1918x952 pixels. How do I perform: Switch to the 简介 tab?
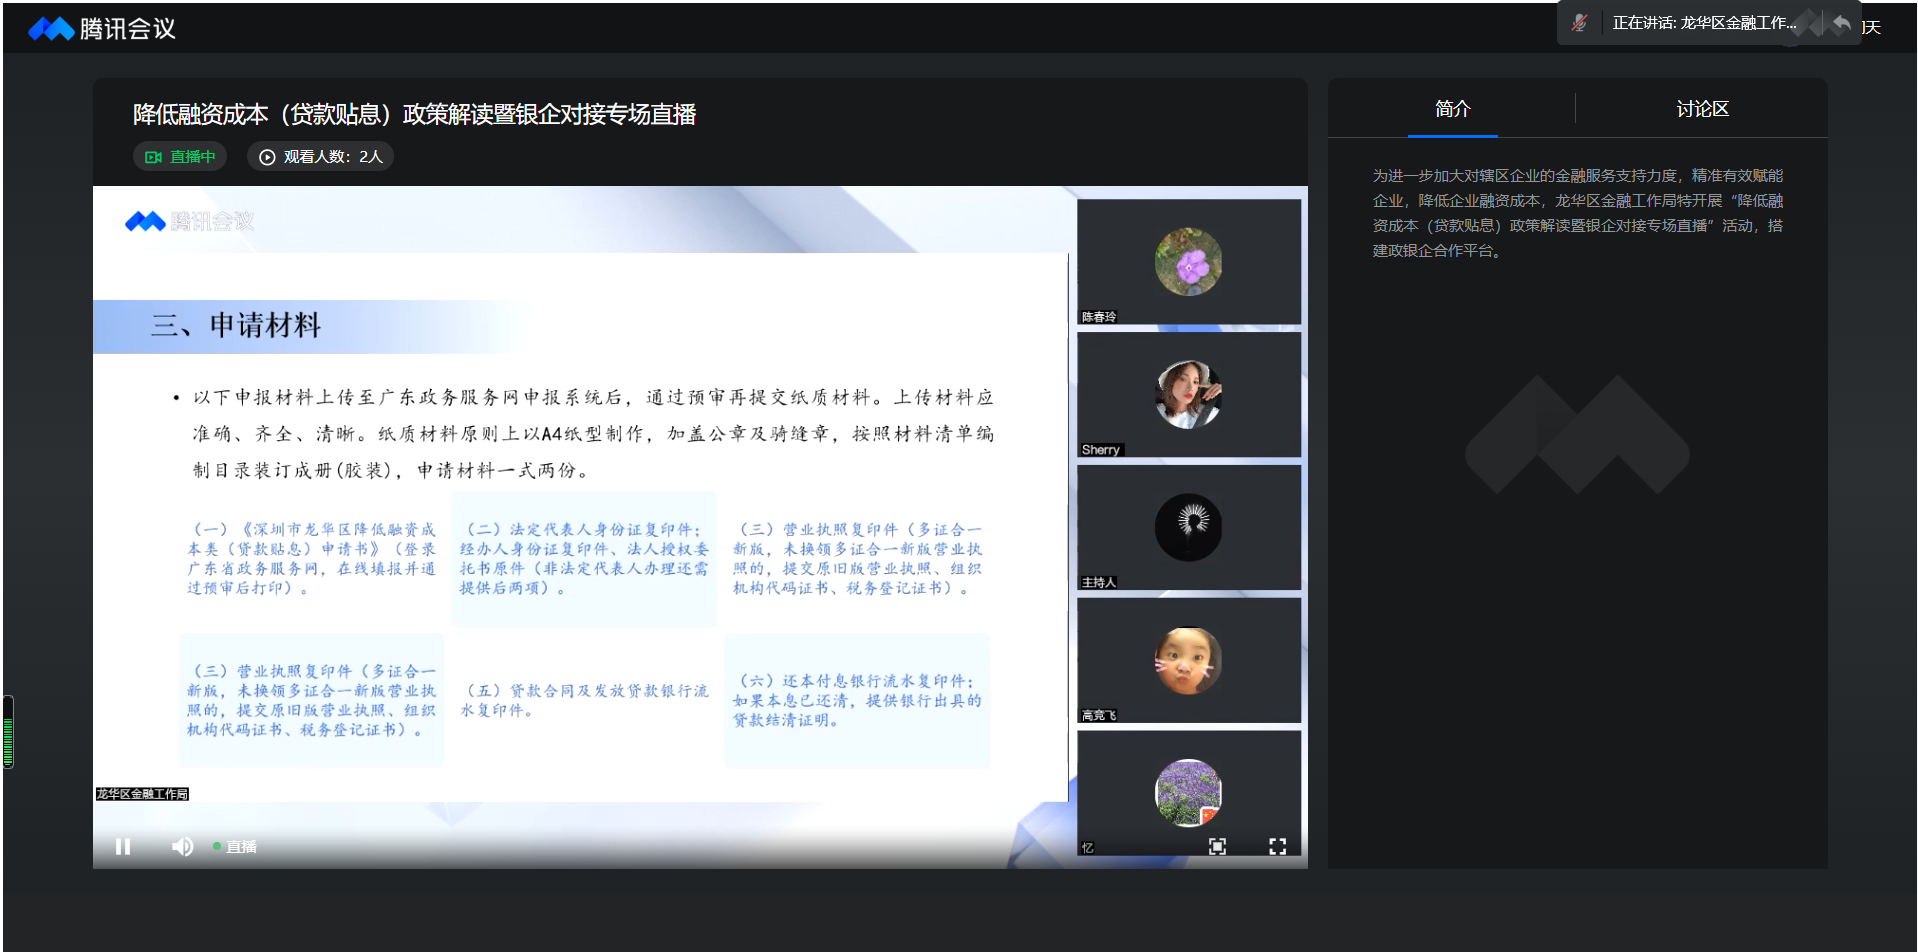[1452, 109]
